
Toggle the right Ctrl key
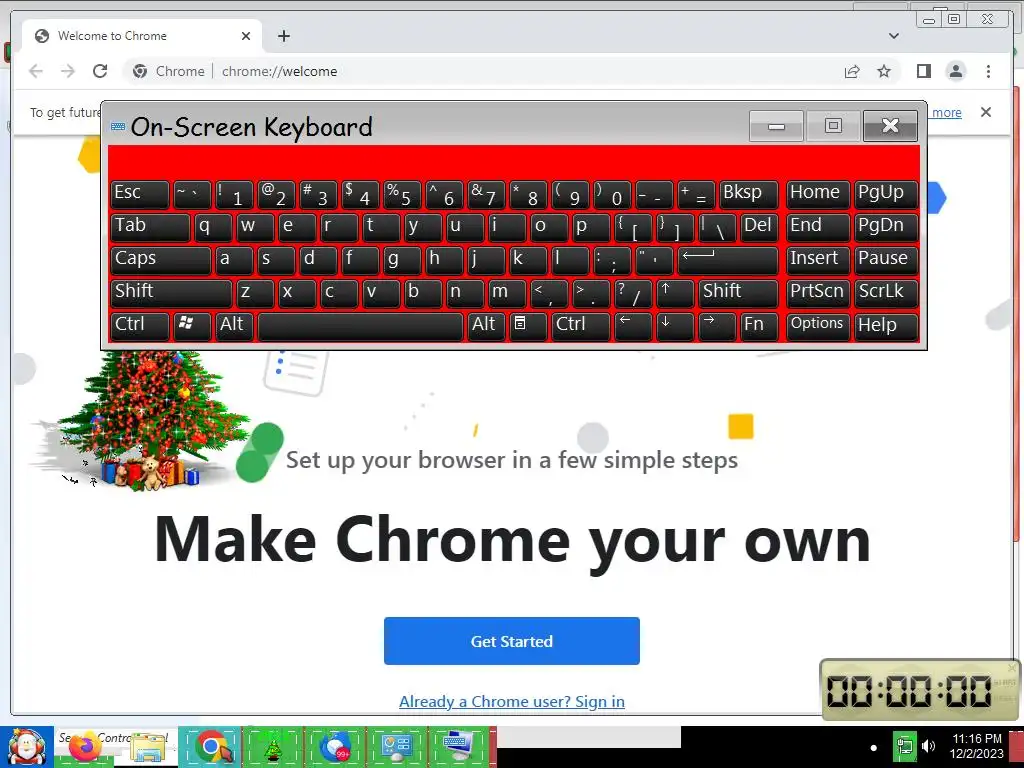581,326
